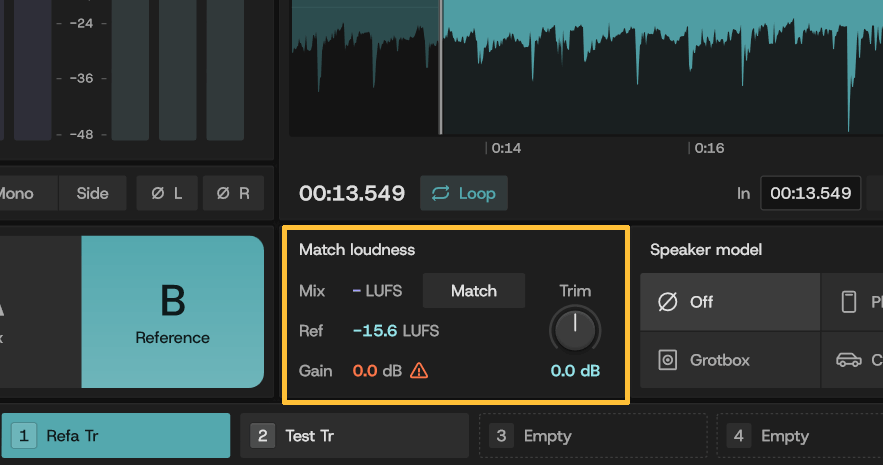The image size is (883, 465).
Task: Switch to reference slot 2 Test Tr
Action: [354, 436]
